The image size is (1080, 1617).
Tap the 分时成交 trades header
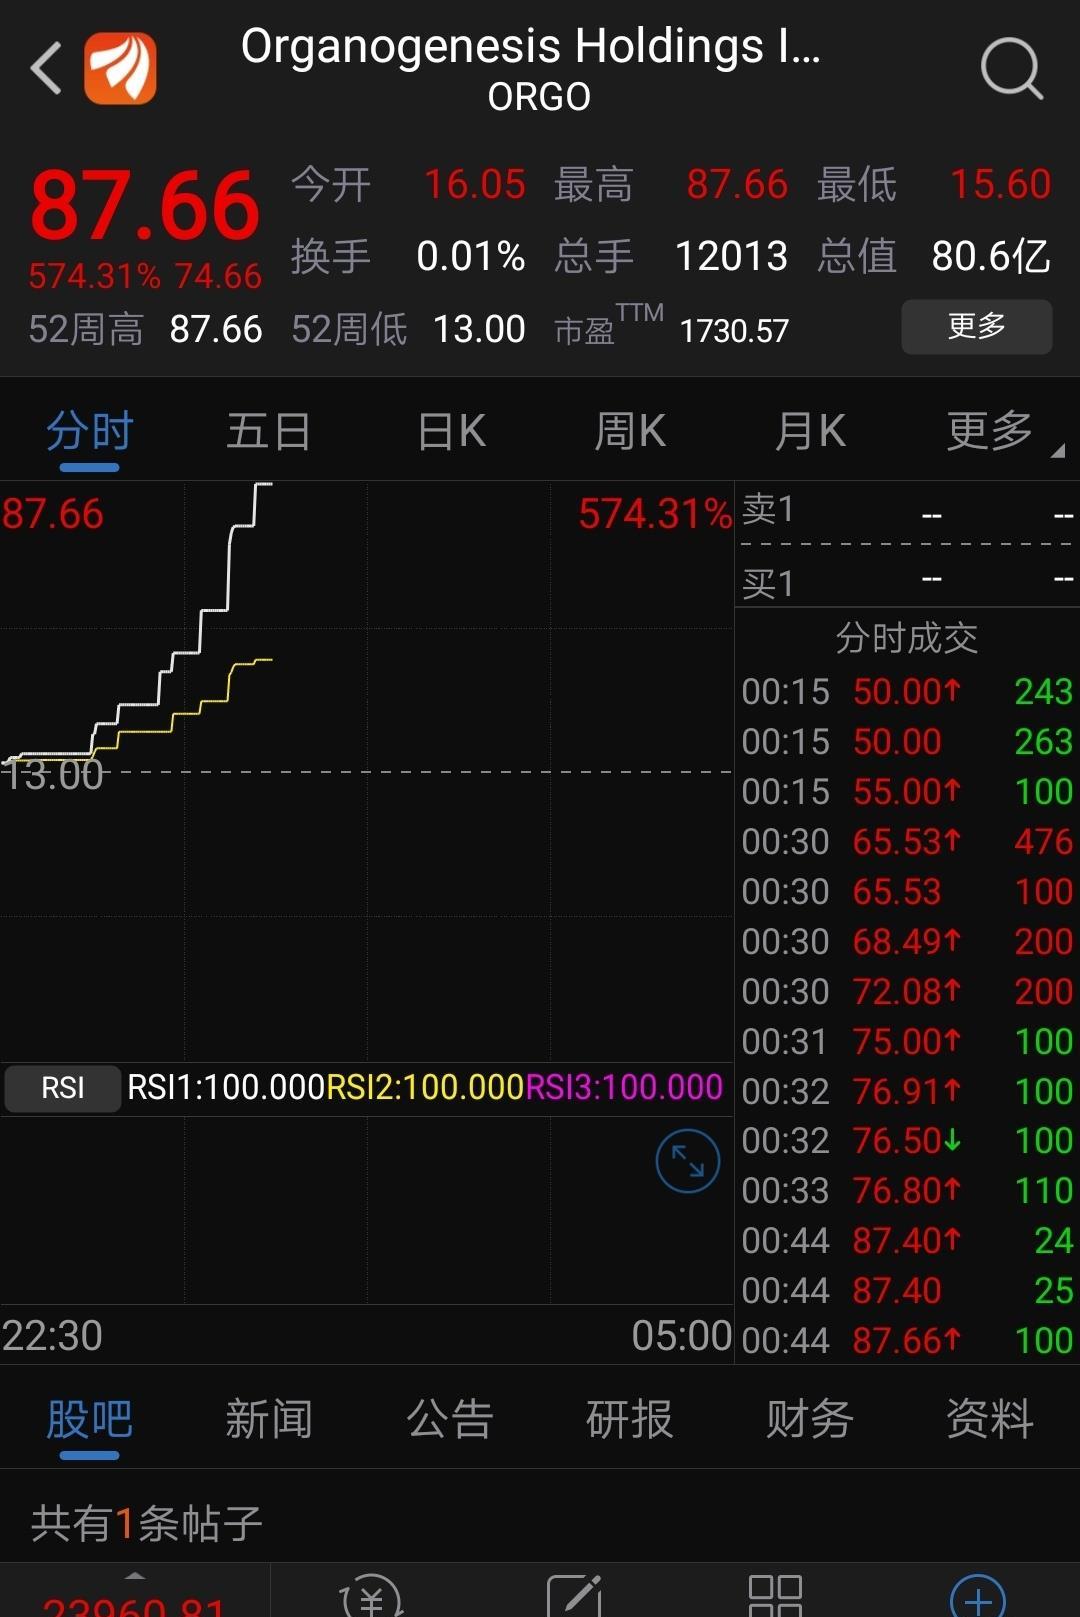tap(907, 638)
